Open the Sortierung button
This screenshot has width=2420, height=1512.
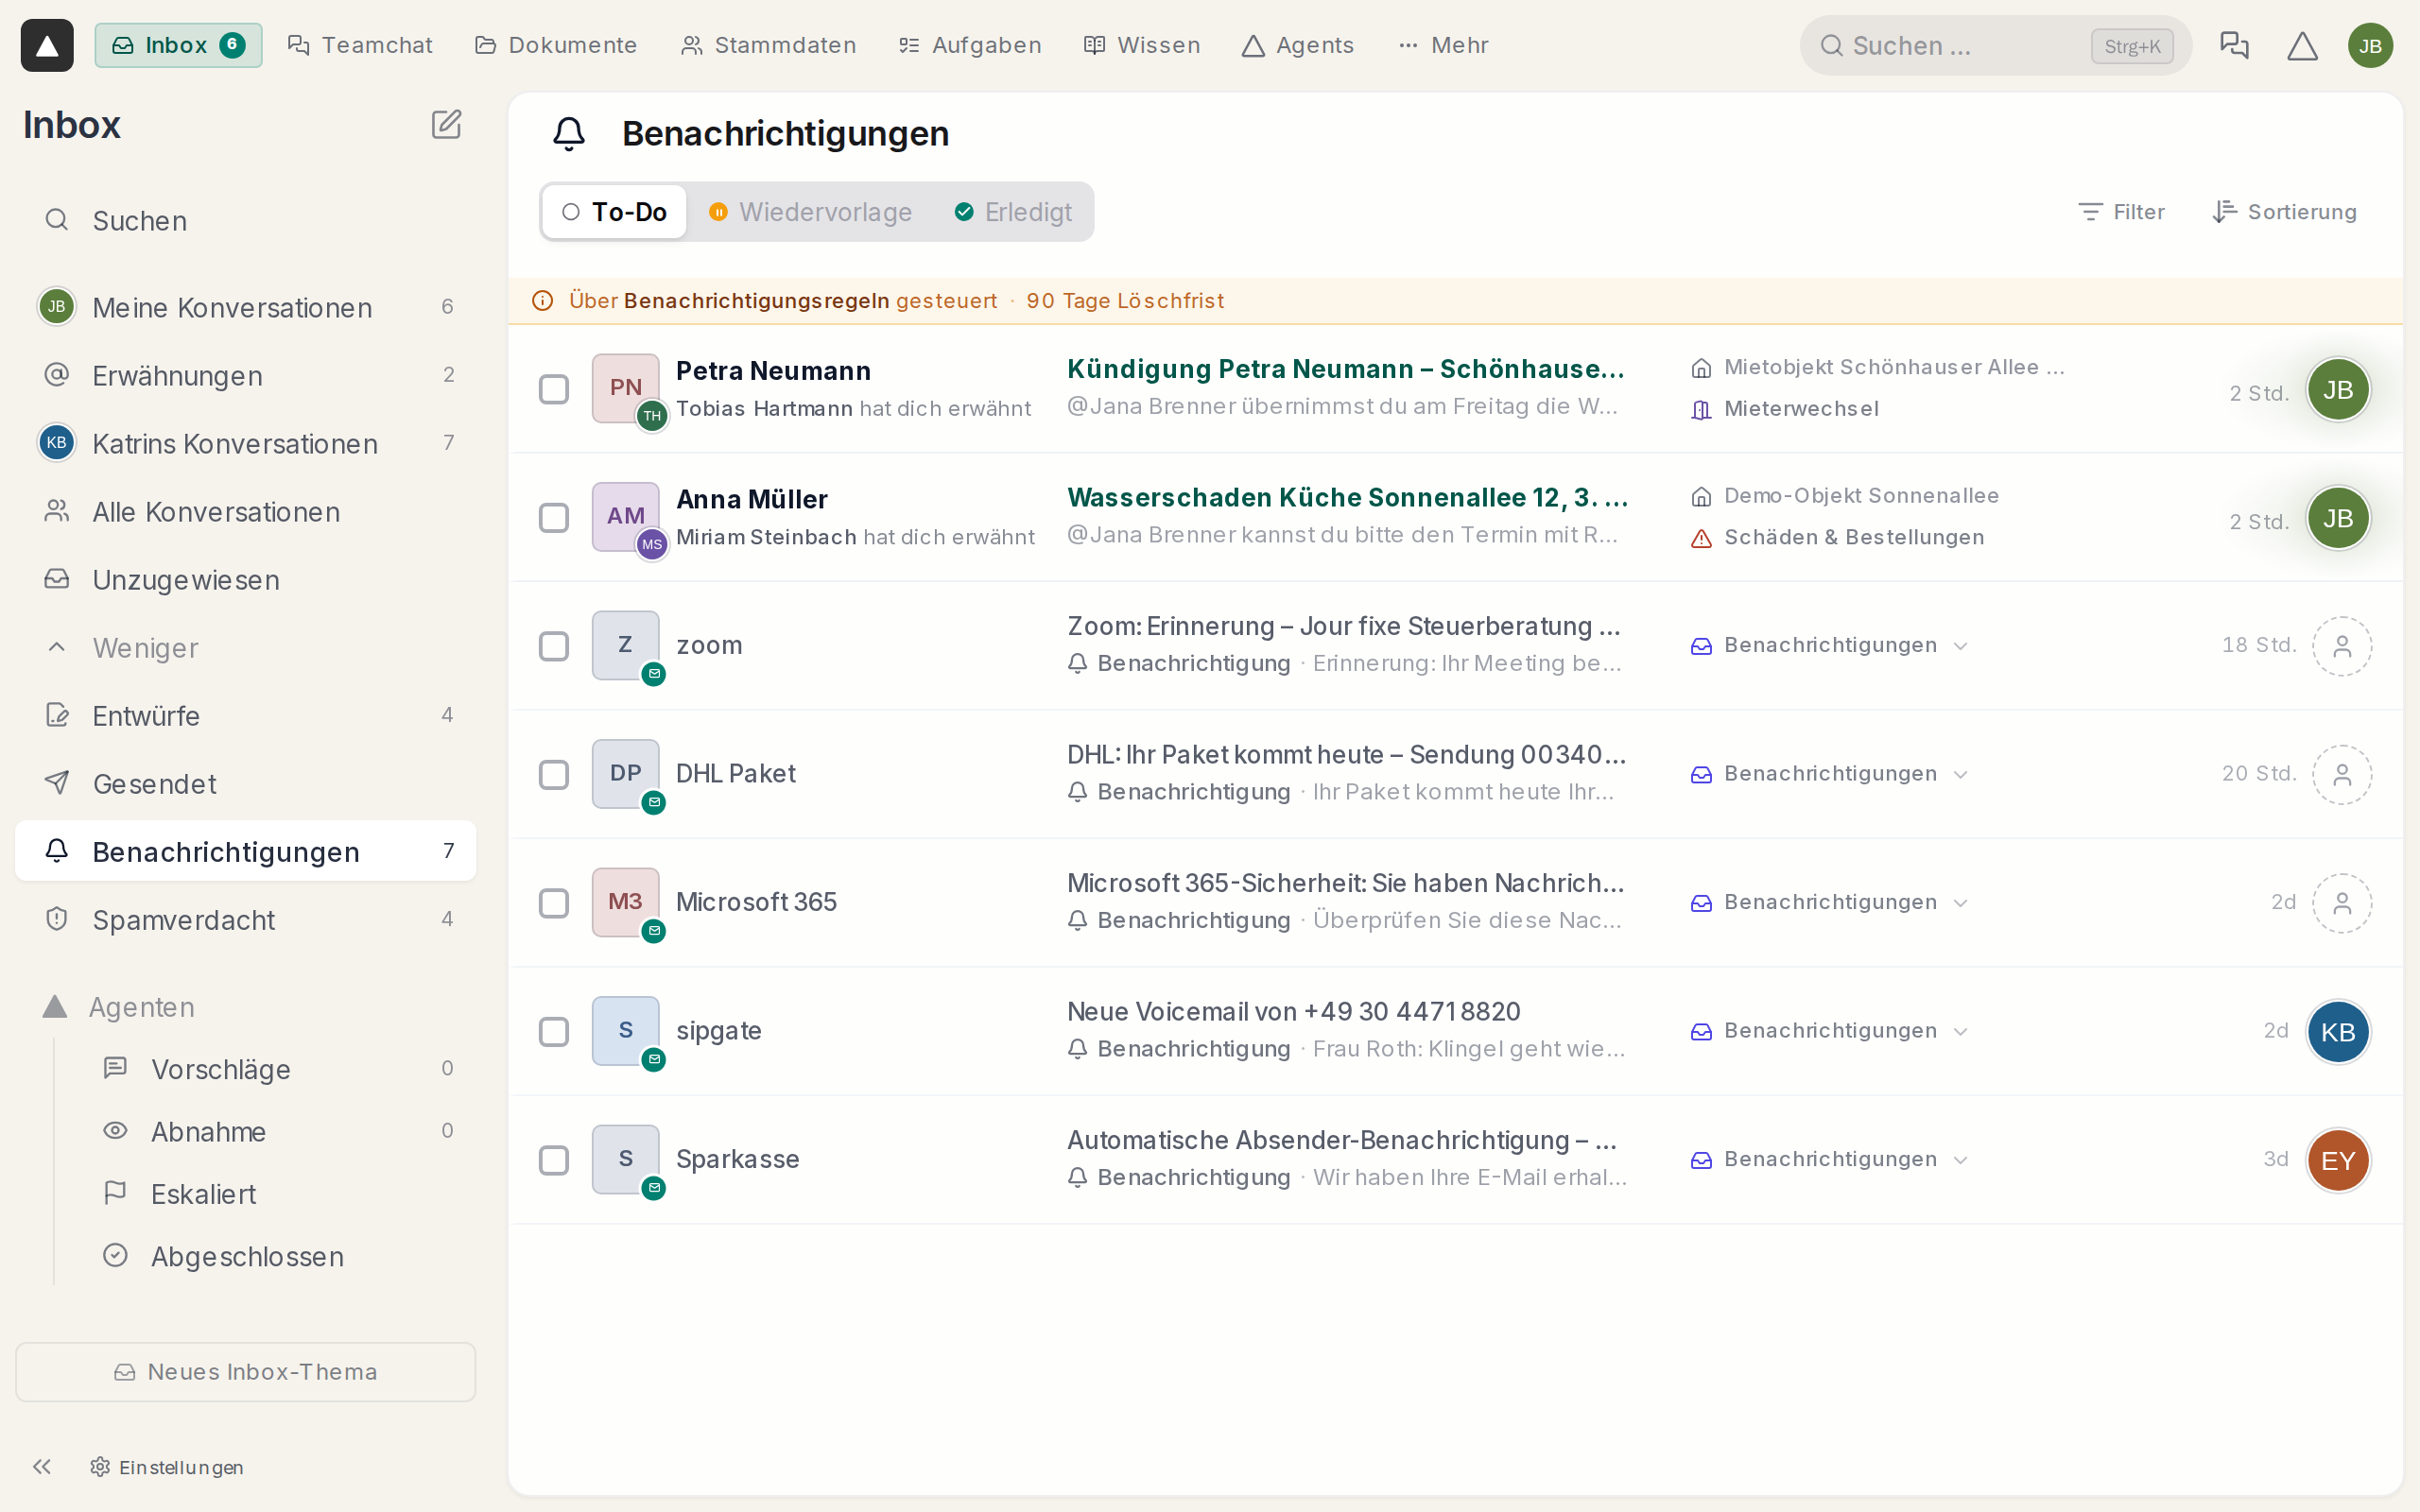point(2285,212)
